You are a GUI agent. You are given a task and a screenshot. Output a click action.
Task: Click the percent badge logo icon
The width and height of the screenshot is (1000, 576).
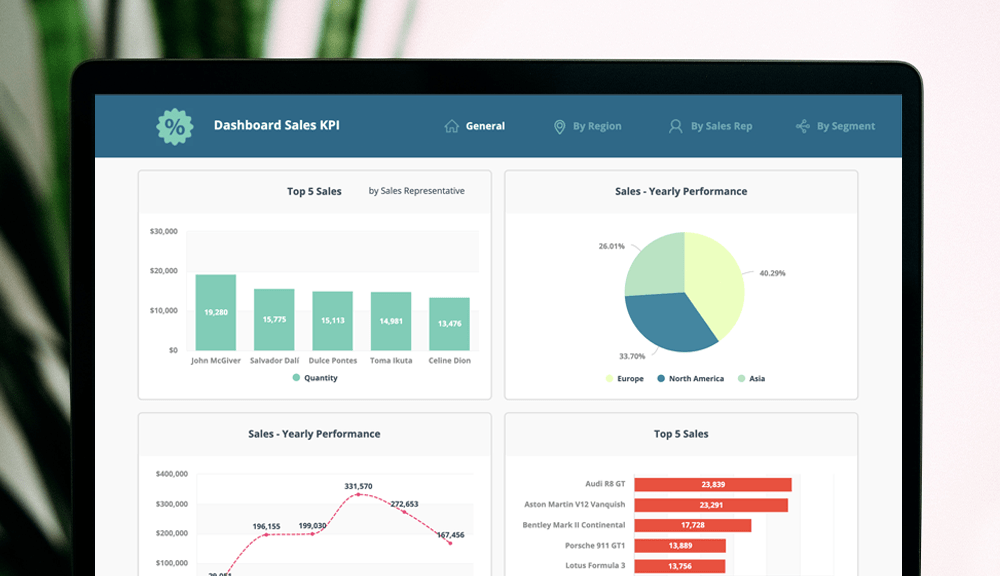click(x=175, y=126)
